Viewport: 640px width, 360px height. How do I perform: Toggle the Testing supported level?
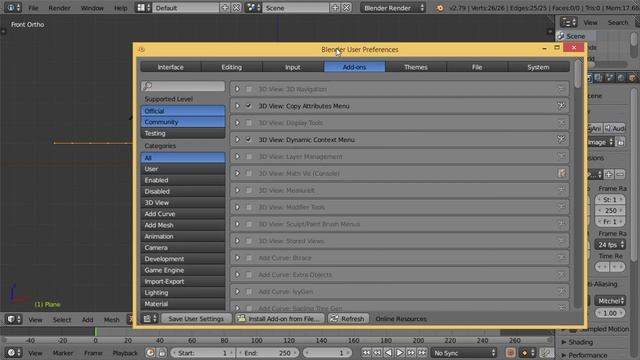click(183, 133)
